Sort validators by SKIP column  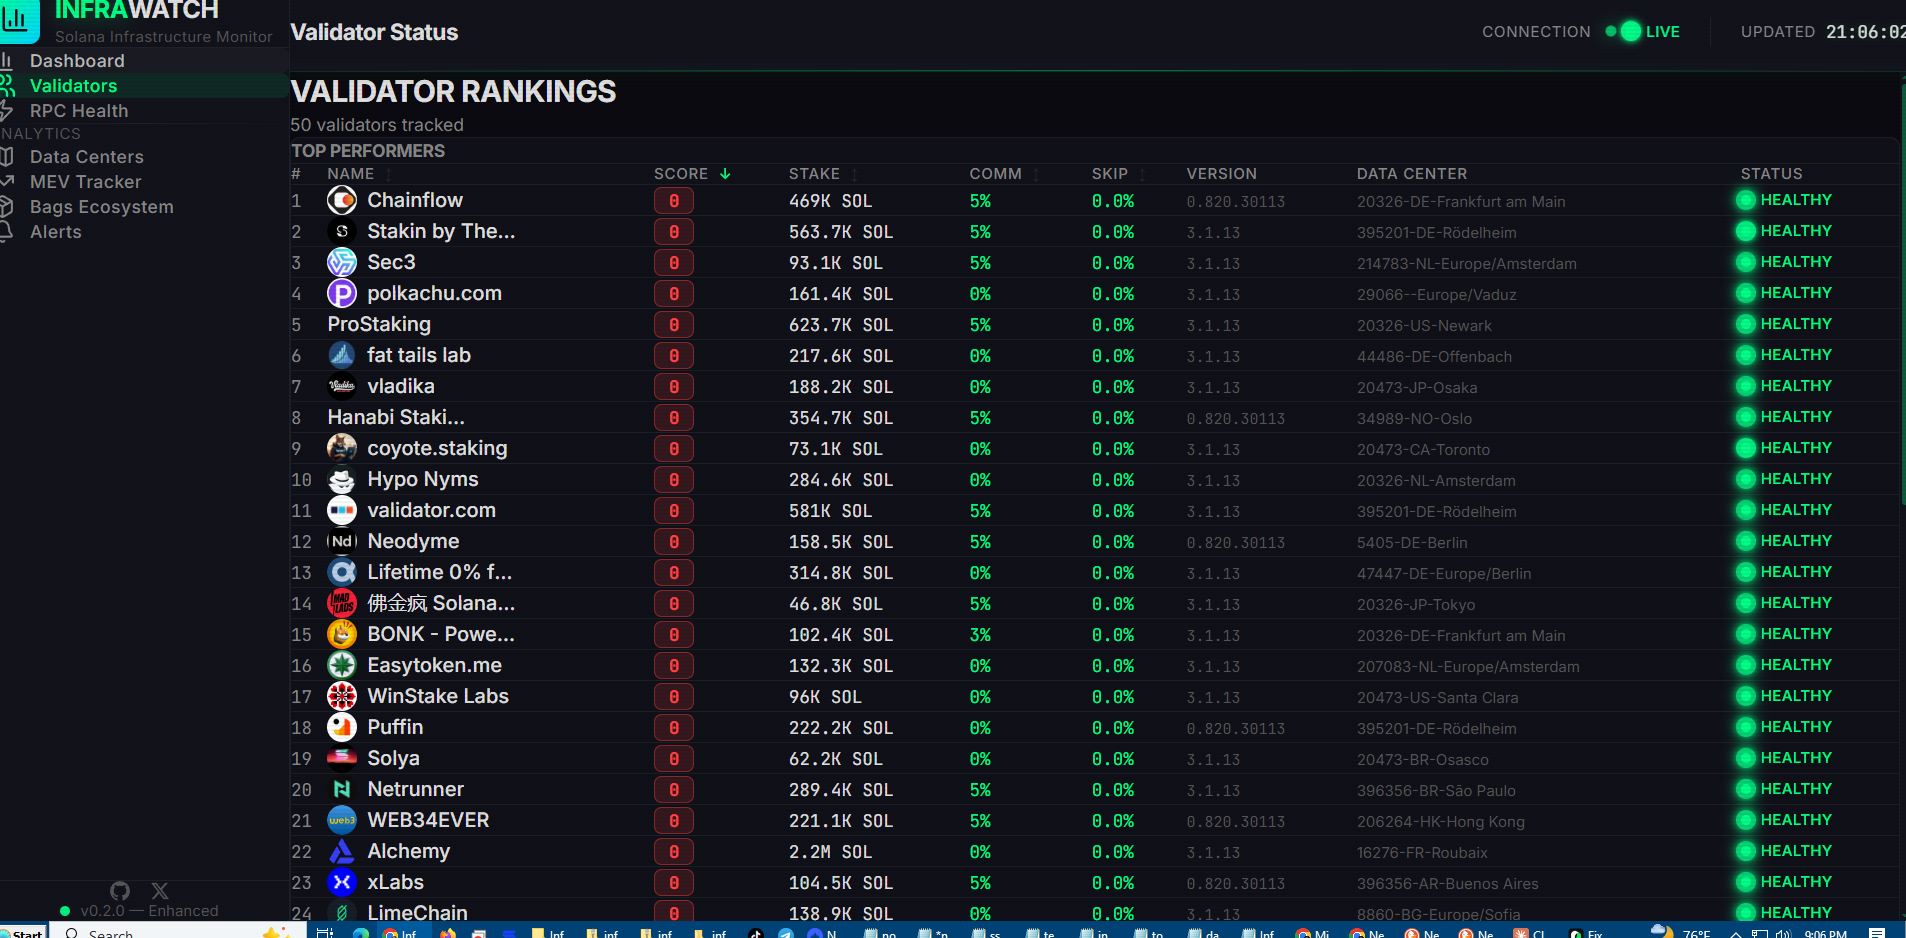click(1117, 174)
